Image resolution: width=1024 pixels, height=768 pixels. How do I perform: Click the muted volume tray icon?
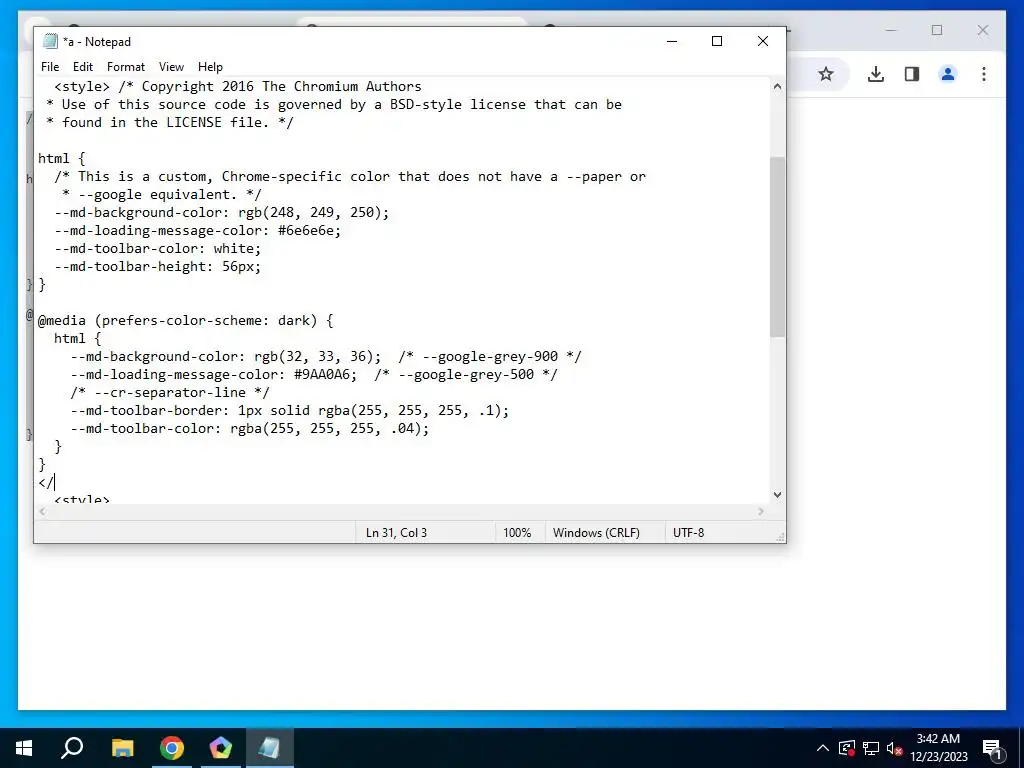coord(895,748)
